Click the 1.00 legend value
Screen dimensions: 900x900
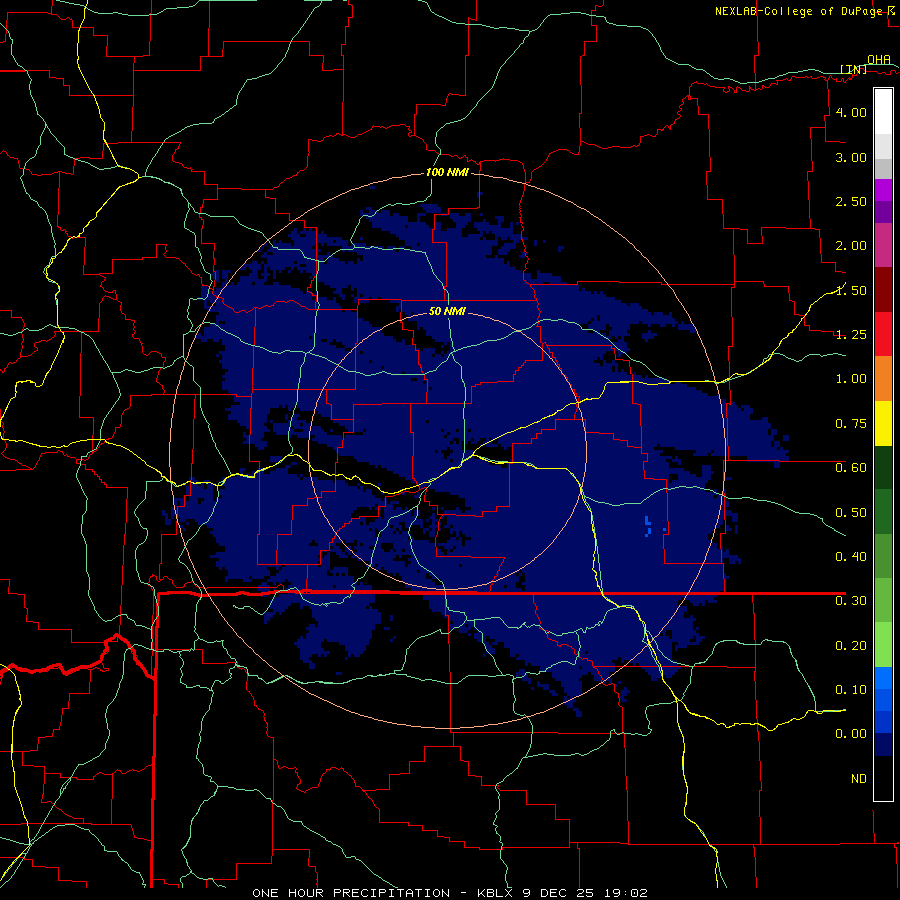click(x=851, y=379)
